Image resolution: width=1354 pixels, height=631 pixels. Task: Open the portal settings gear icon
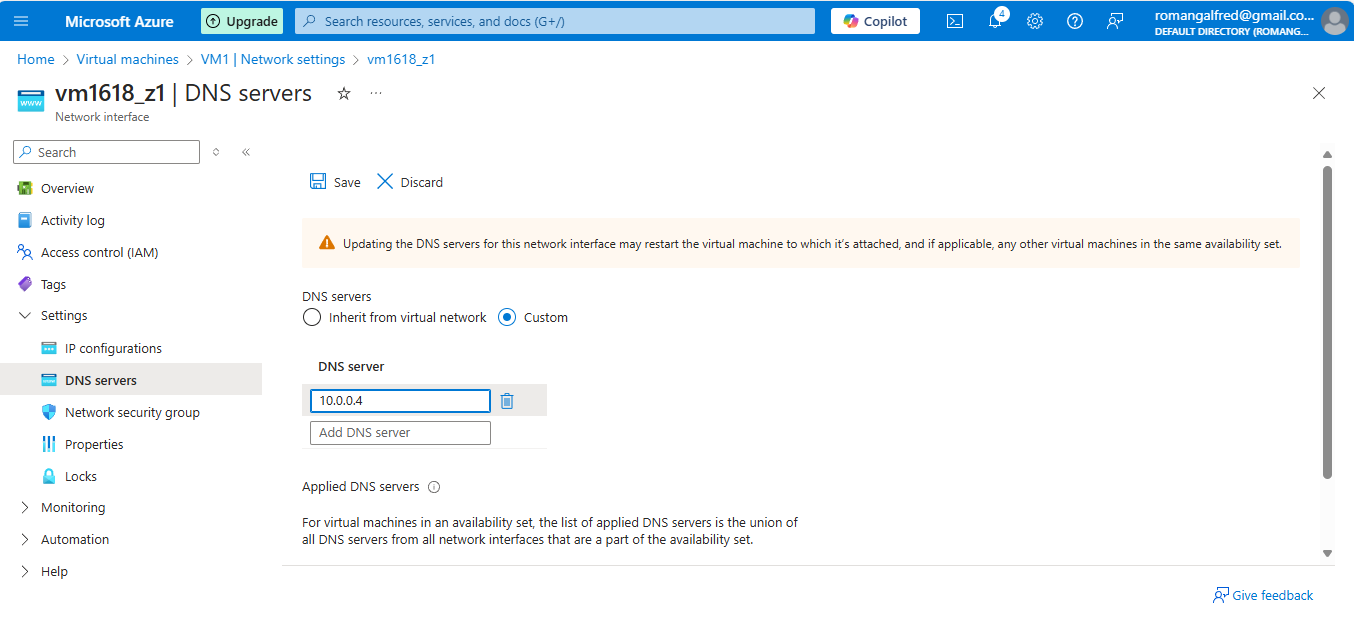pos(1034,20)
